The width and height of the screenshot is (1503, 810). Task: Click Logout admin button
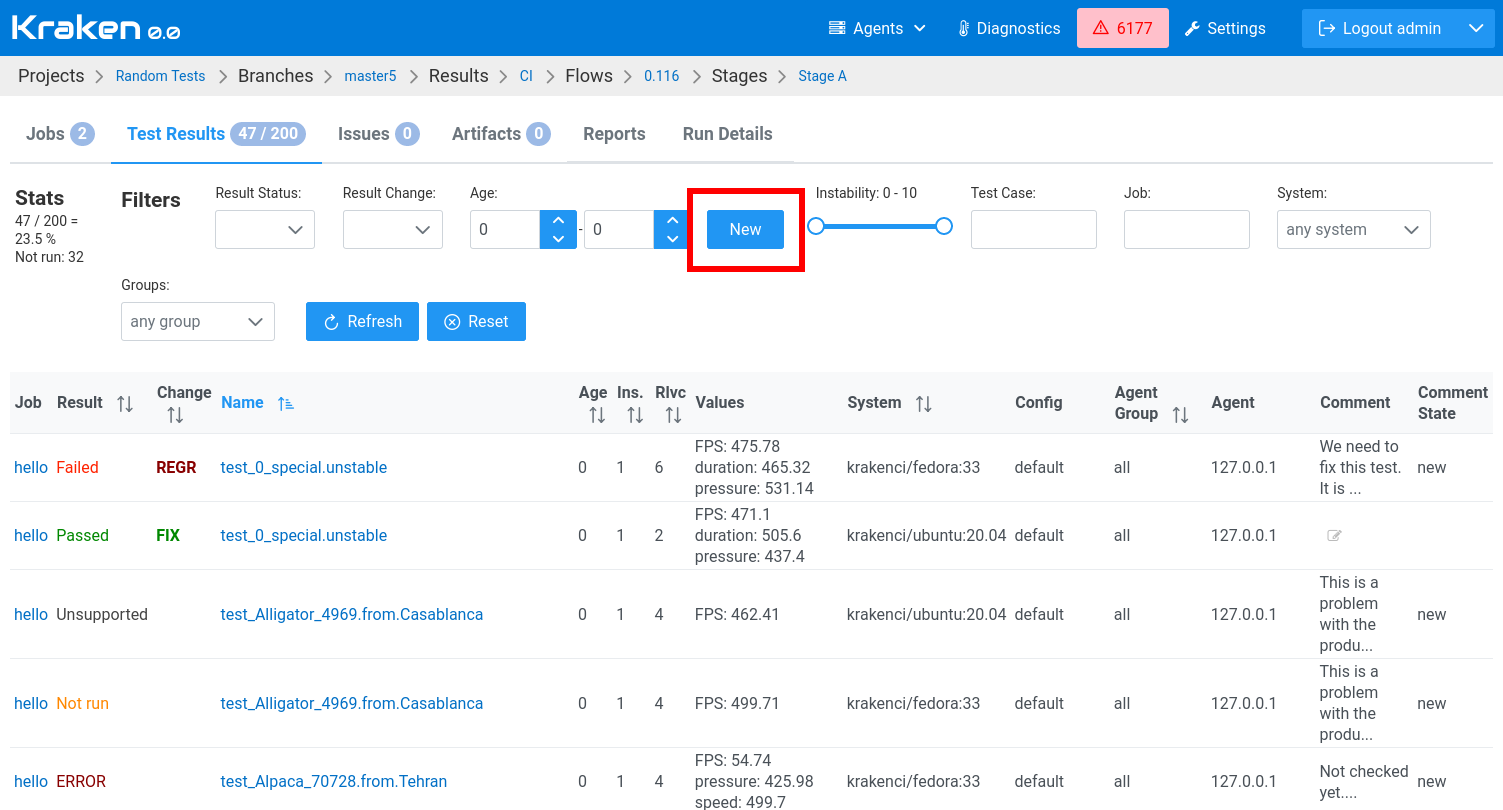point(1380,28)
